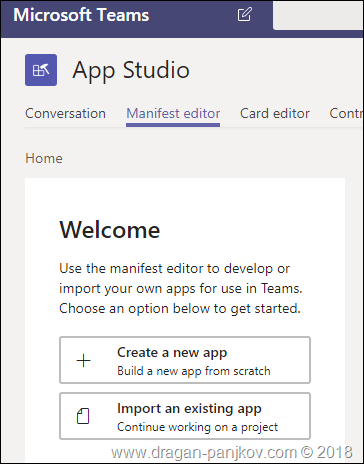The width and height of the screenshot is (364, 464).
Task: Select the Manifest editor tab
Action: point(173,114)
